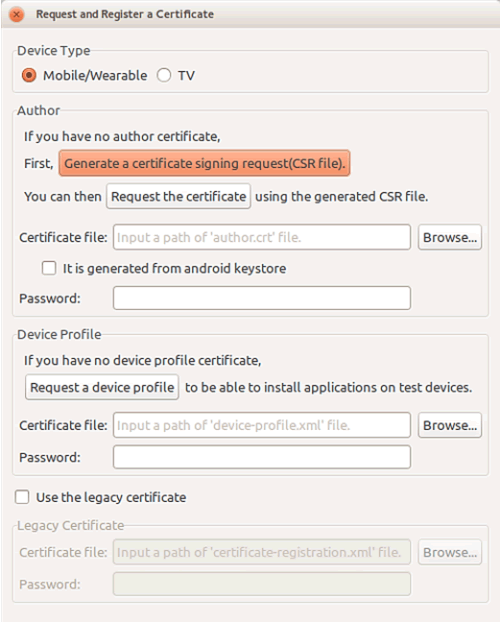This screenshot has width=500, height=622.
Task: Click the Request a device profile button
Action: 102,387
